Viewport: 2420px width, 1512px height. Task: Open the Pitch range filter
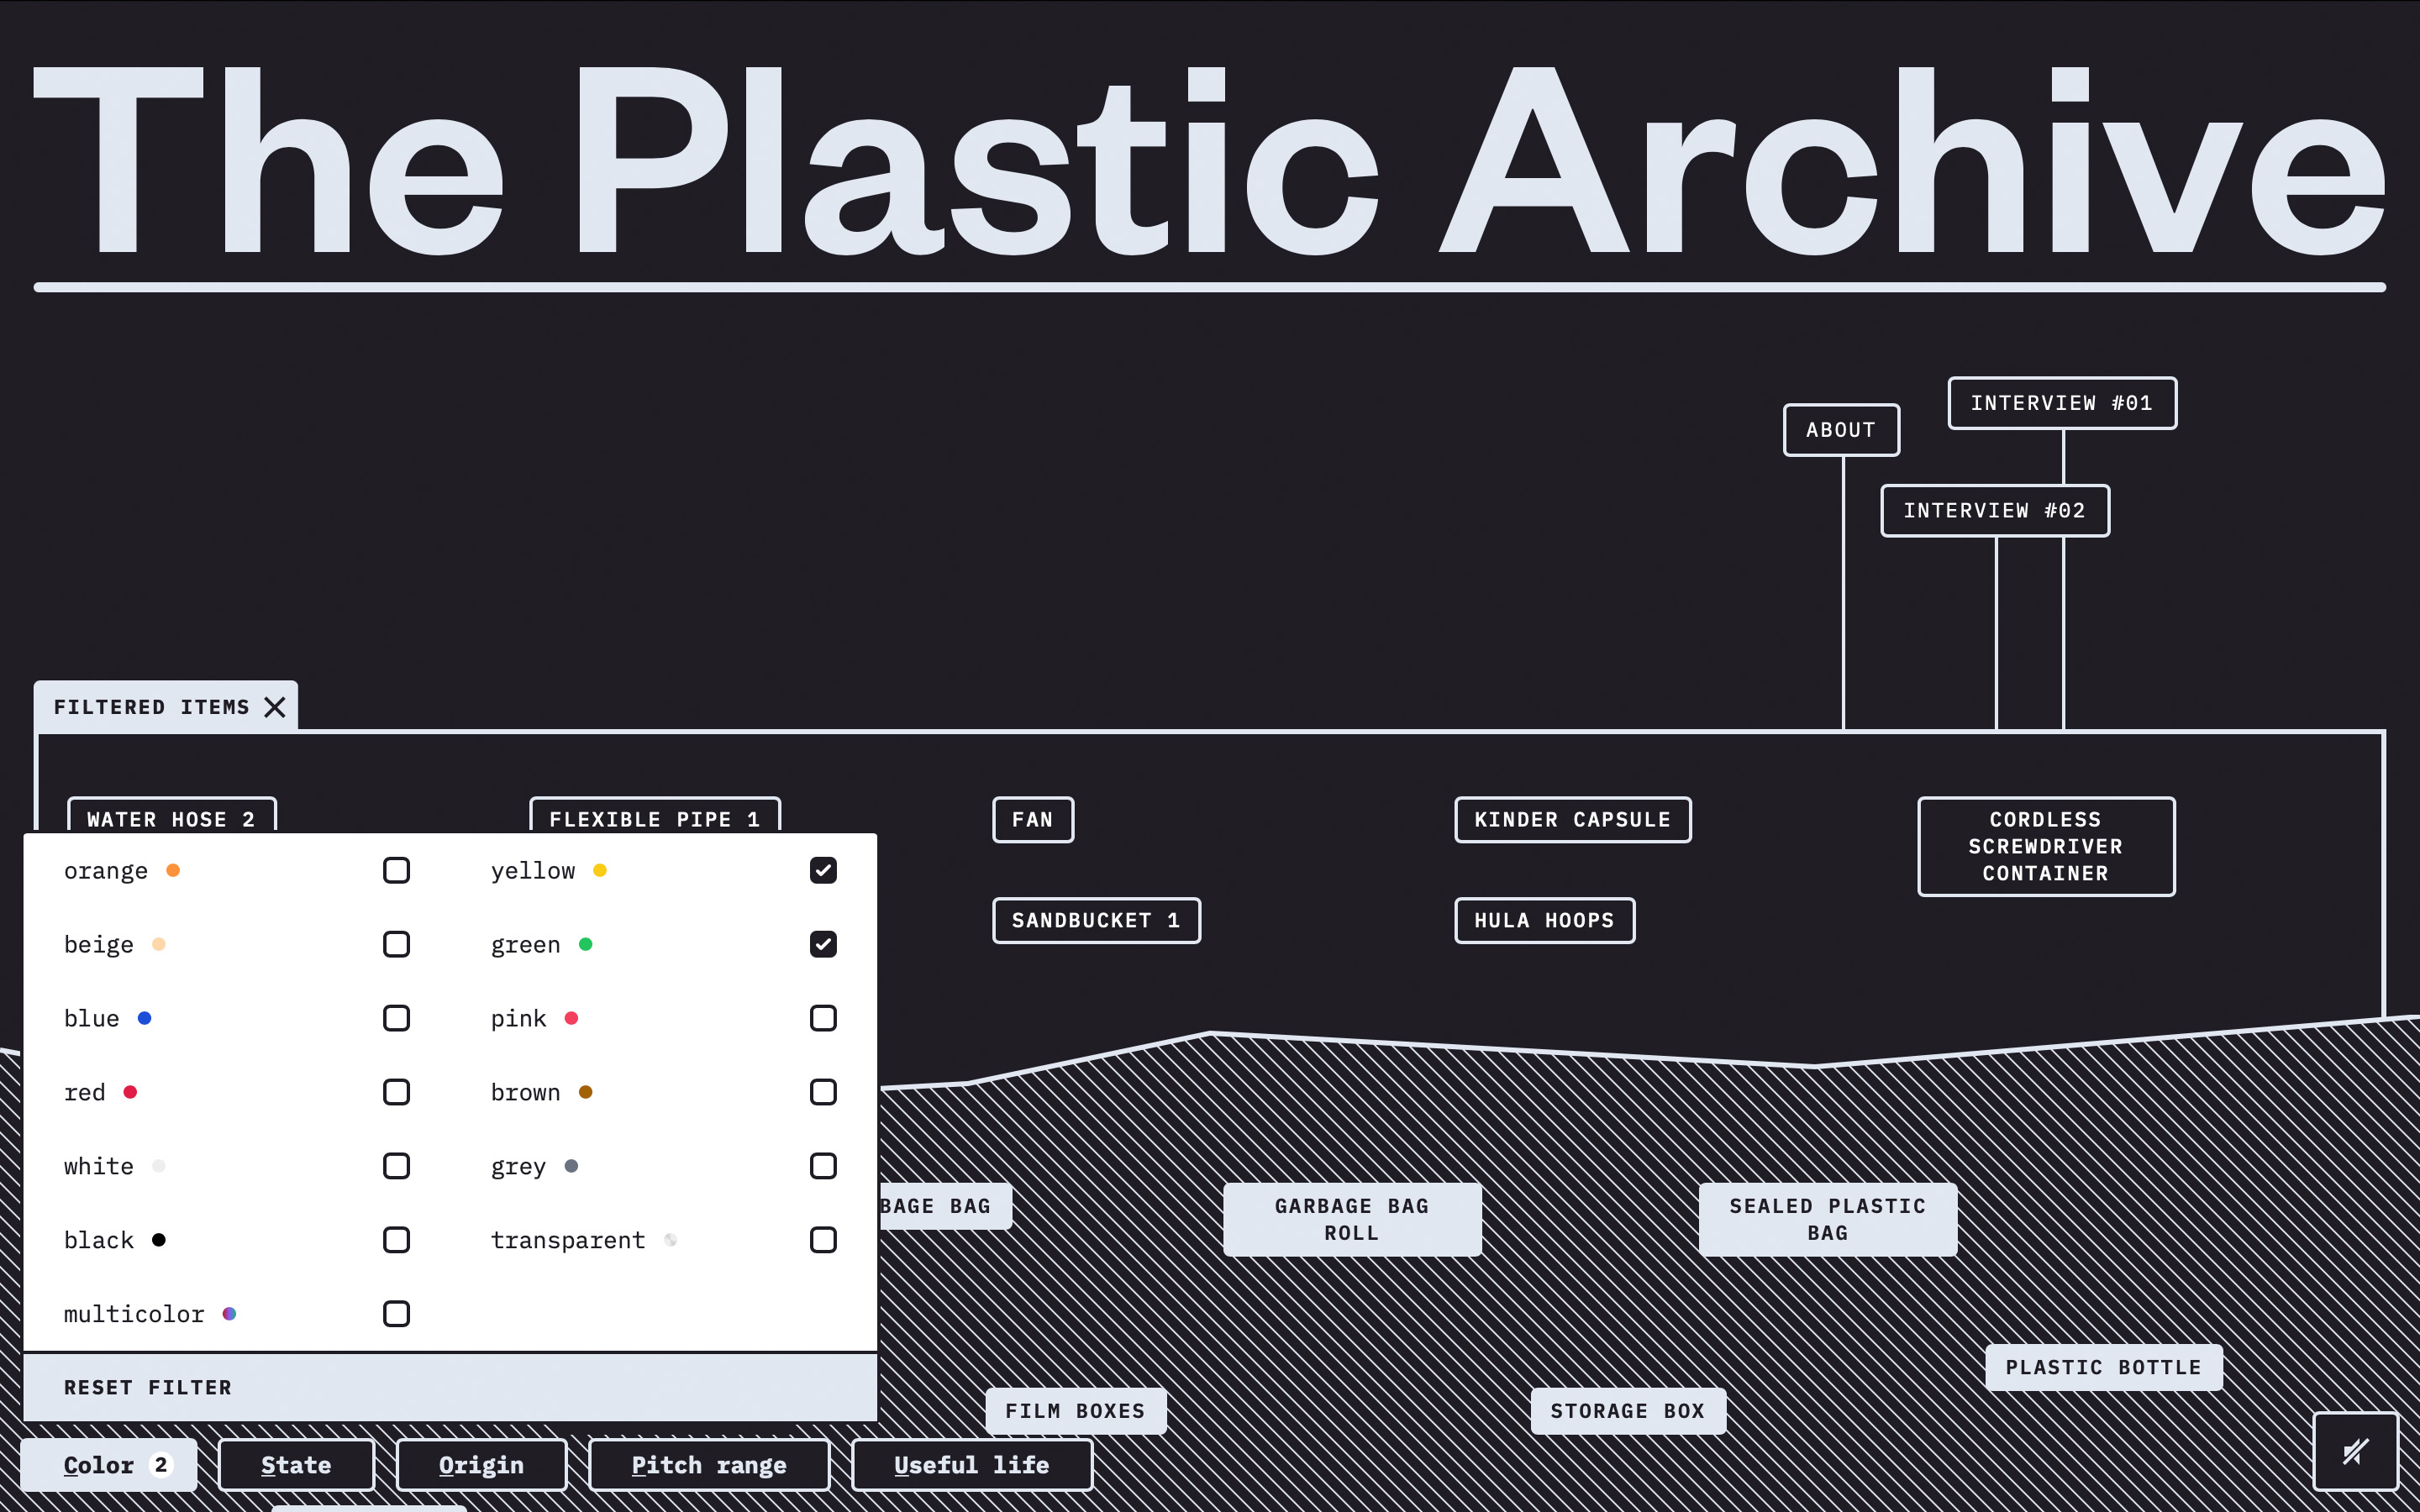[709, 1465]
